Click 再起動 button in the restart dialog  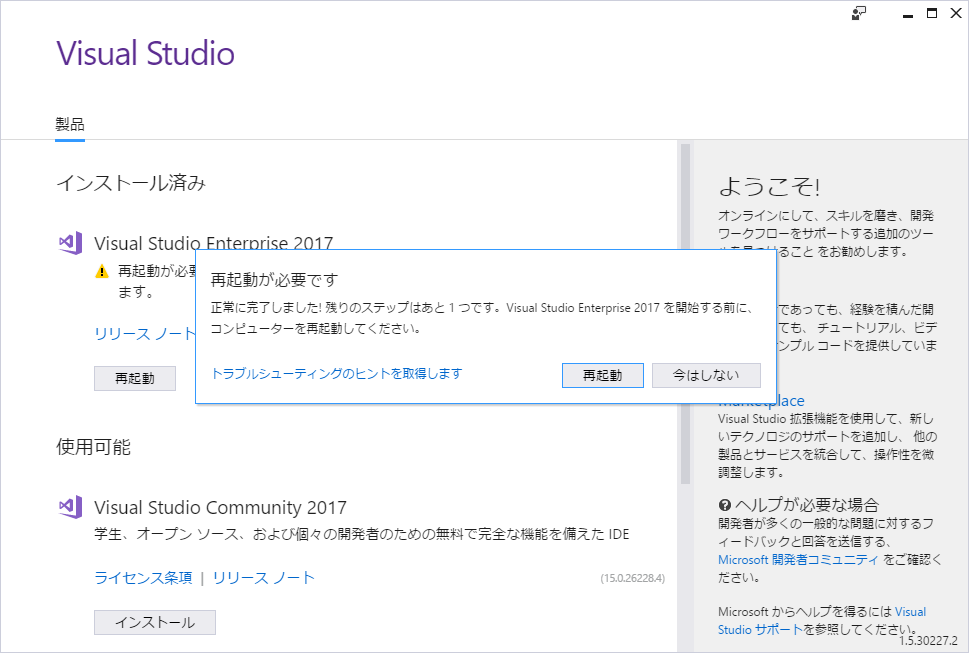(x=603, y=375)
